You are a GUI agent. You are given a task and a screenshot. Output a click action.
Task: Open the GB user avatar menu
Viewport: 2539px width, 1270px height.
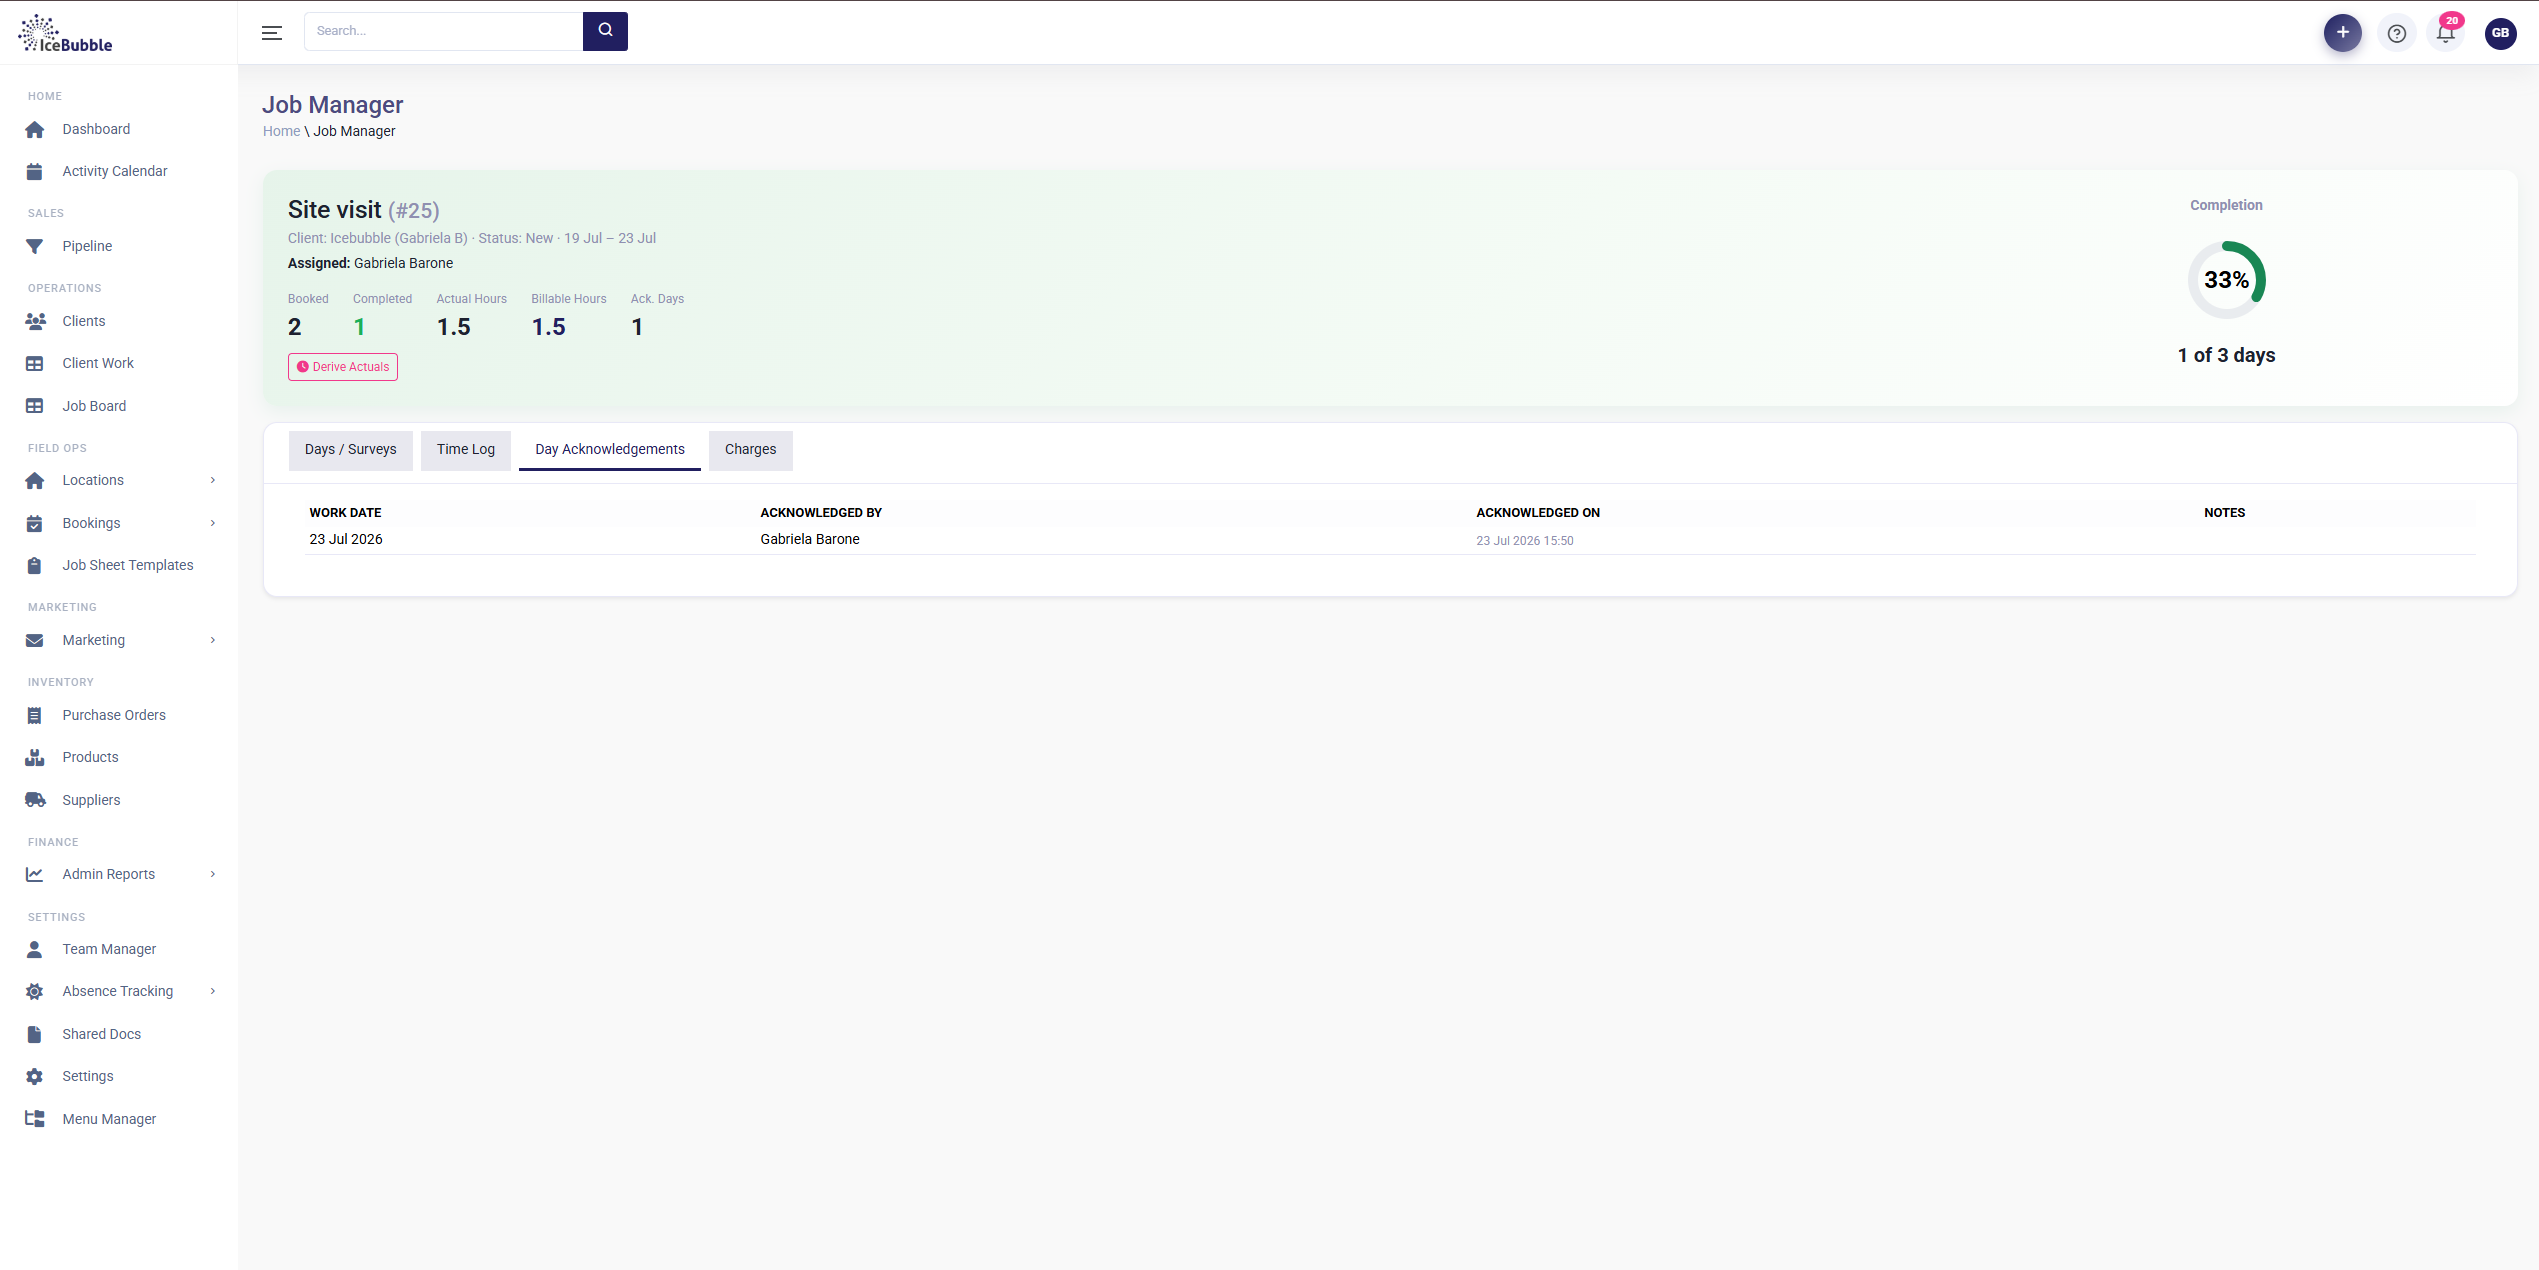coord(2500,33)
